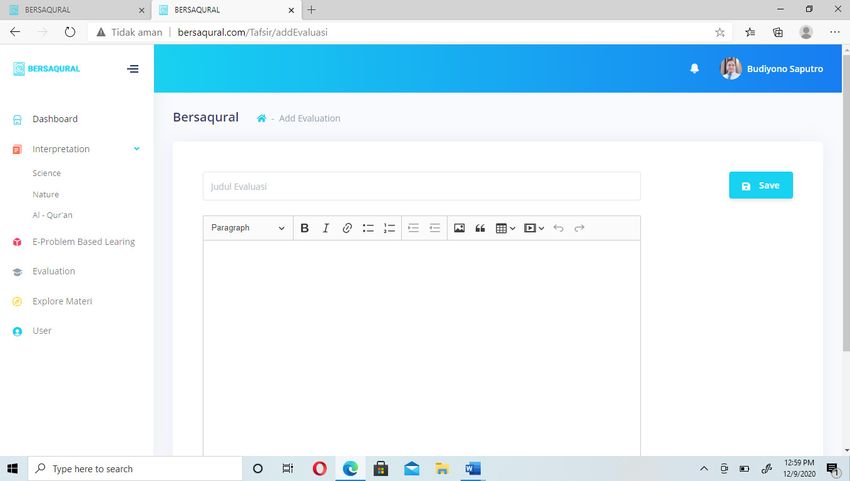Image resolution: width=850 pixels, height=481 pixels.
Task: Toggle bold formatting in the editor
Action: [305, 228]
